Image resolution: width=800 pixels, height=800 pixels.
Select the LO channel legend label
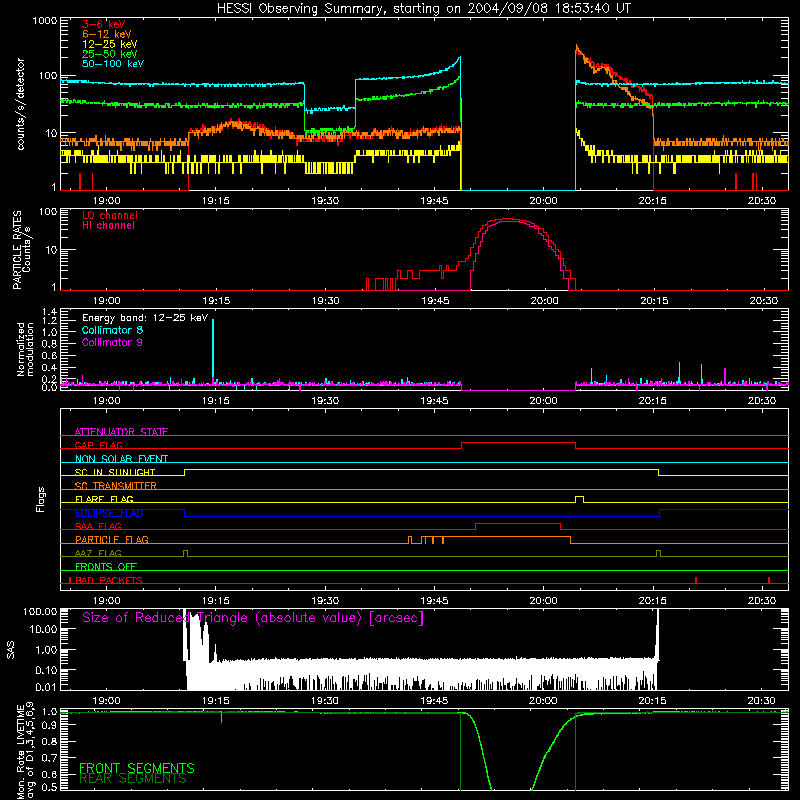click(x=110, y=215)
